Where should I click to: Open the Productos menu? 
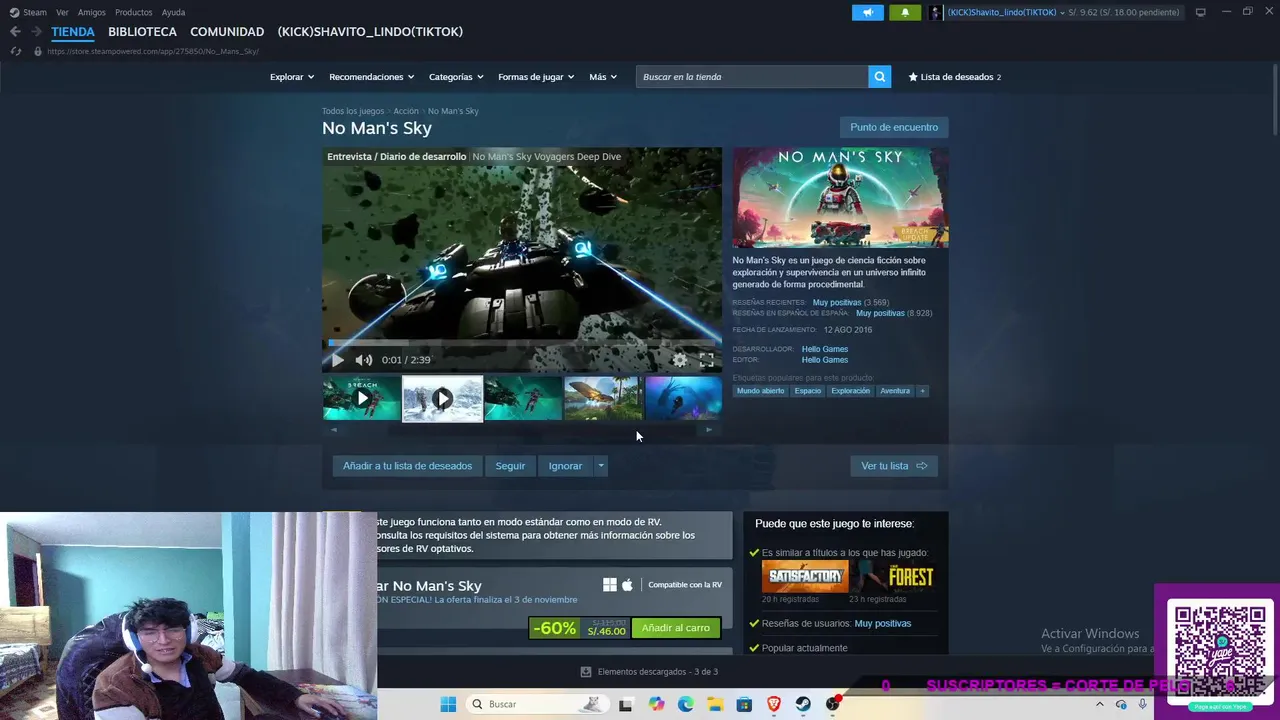coord(133,12)
